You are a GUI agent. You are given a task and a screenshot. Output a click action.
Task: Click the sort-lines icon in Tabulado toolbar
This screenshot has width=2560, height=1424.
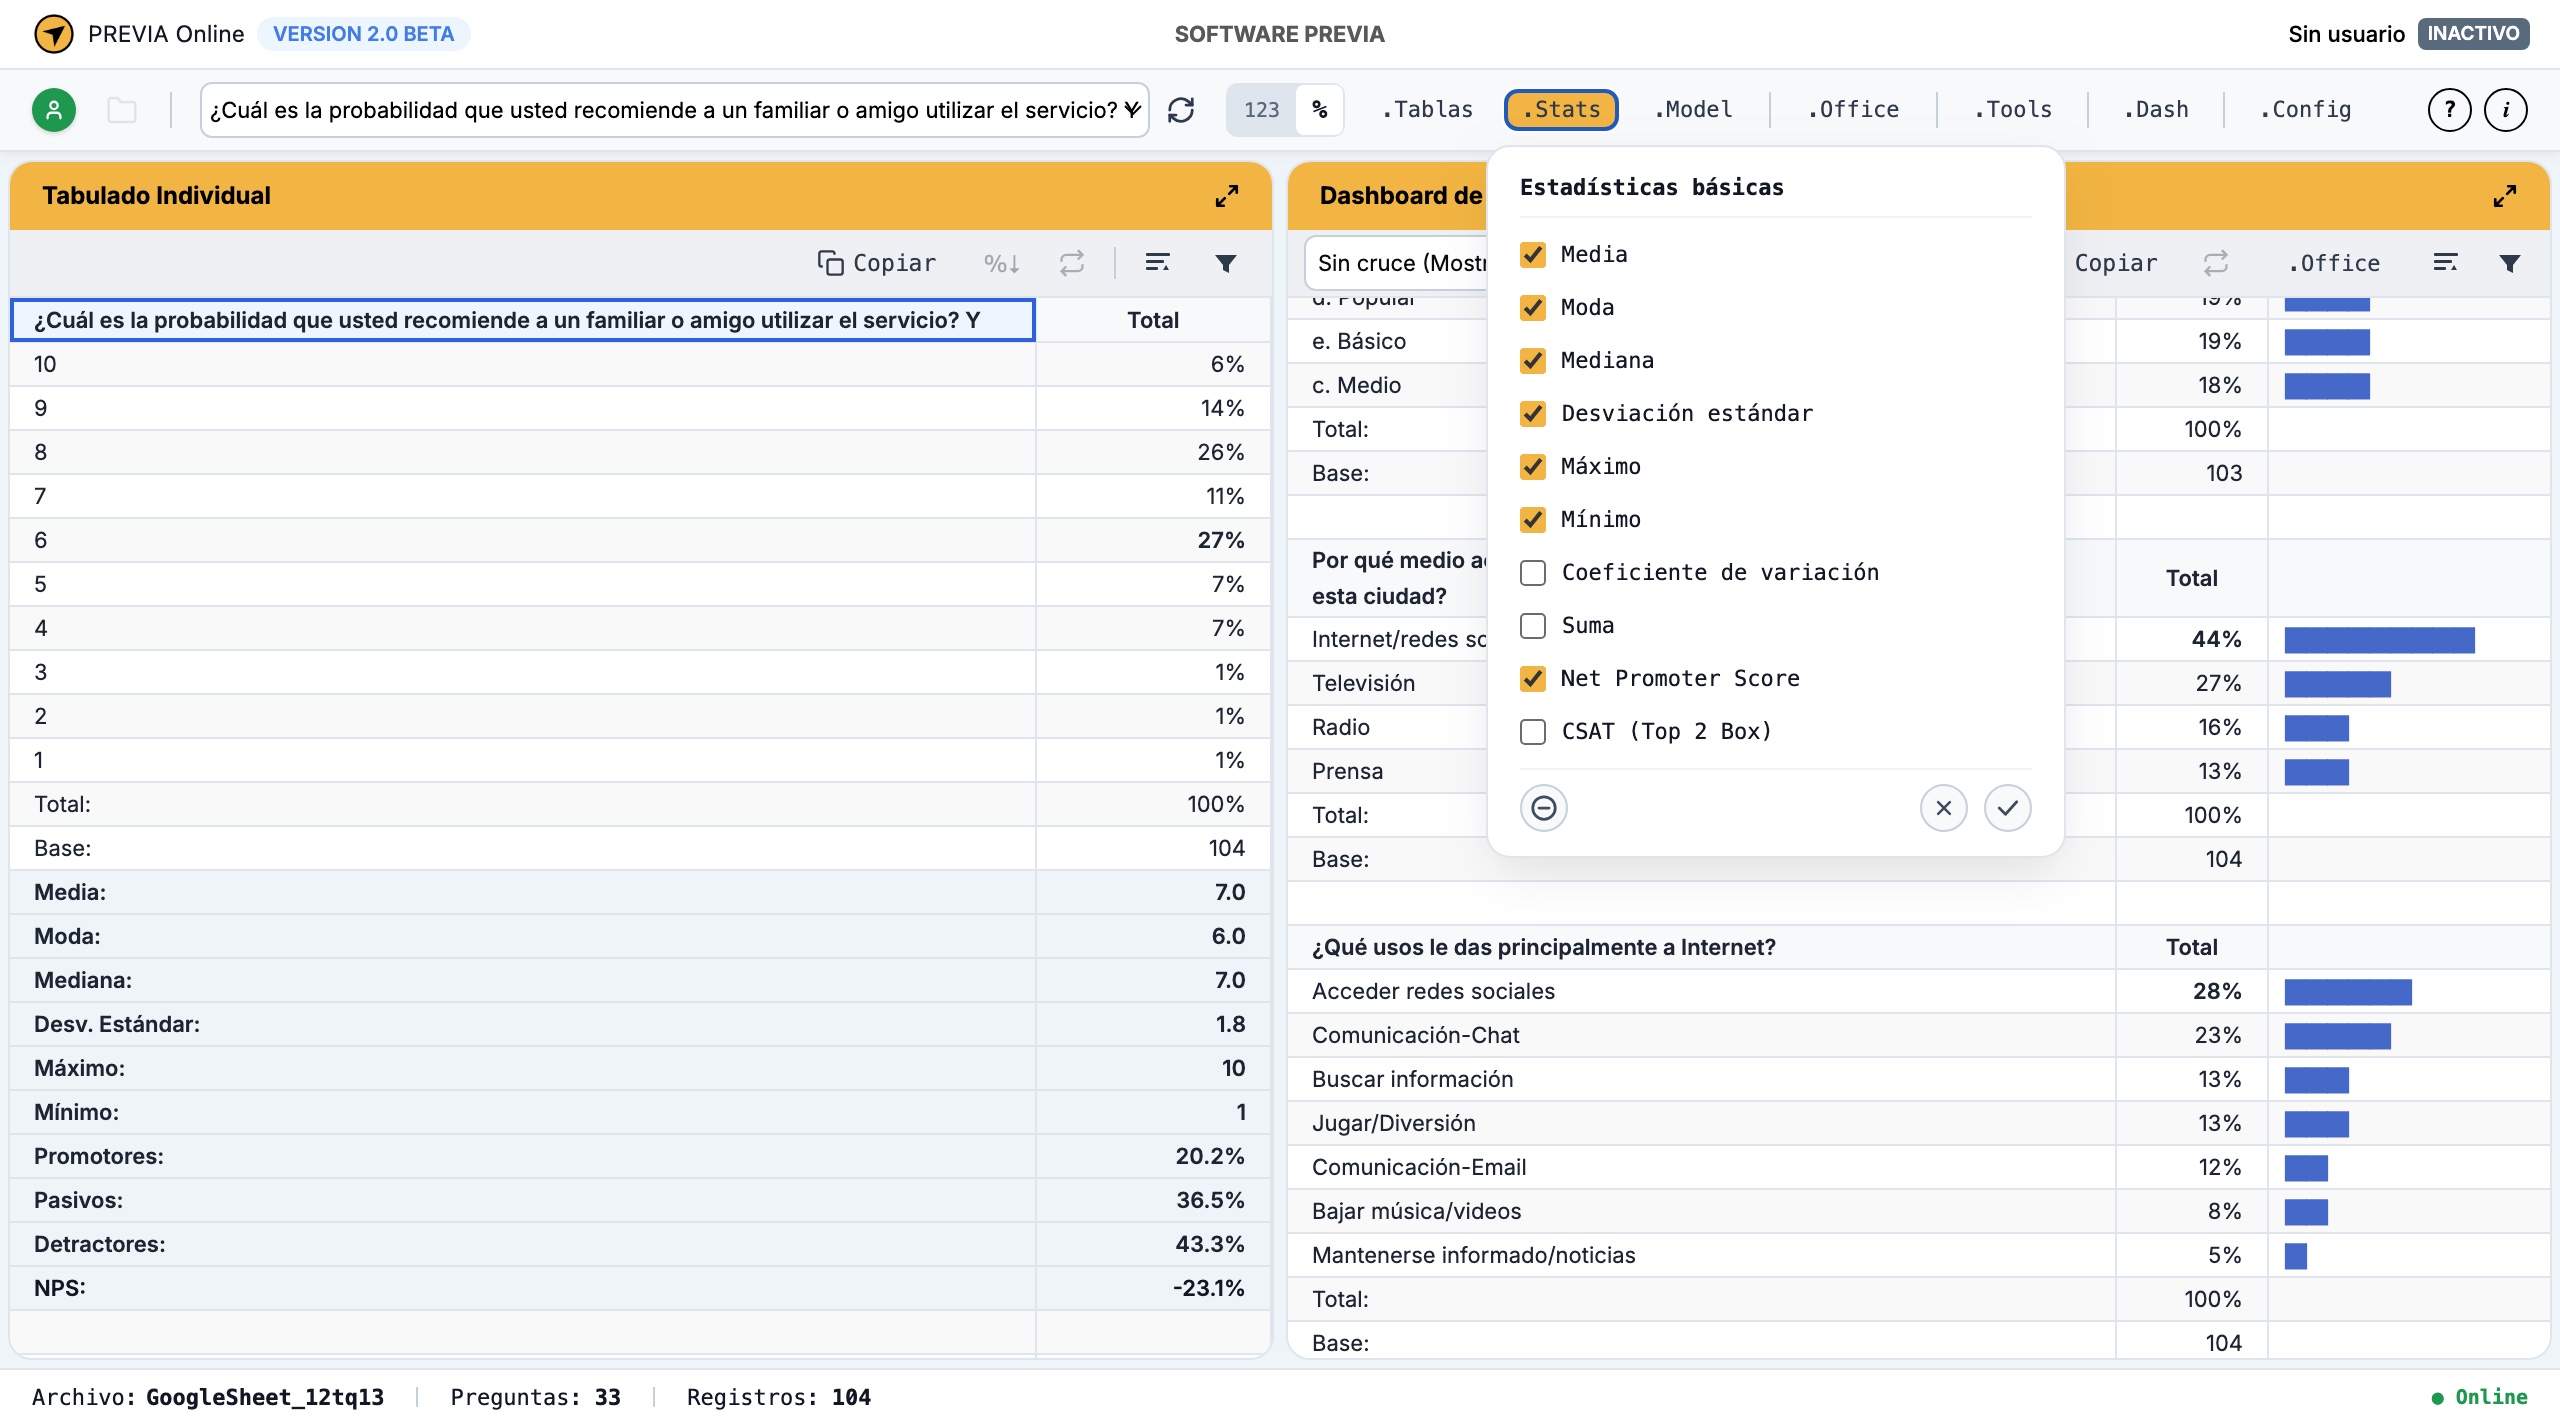[x=1157, y=262]
